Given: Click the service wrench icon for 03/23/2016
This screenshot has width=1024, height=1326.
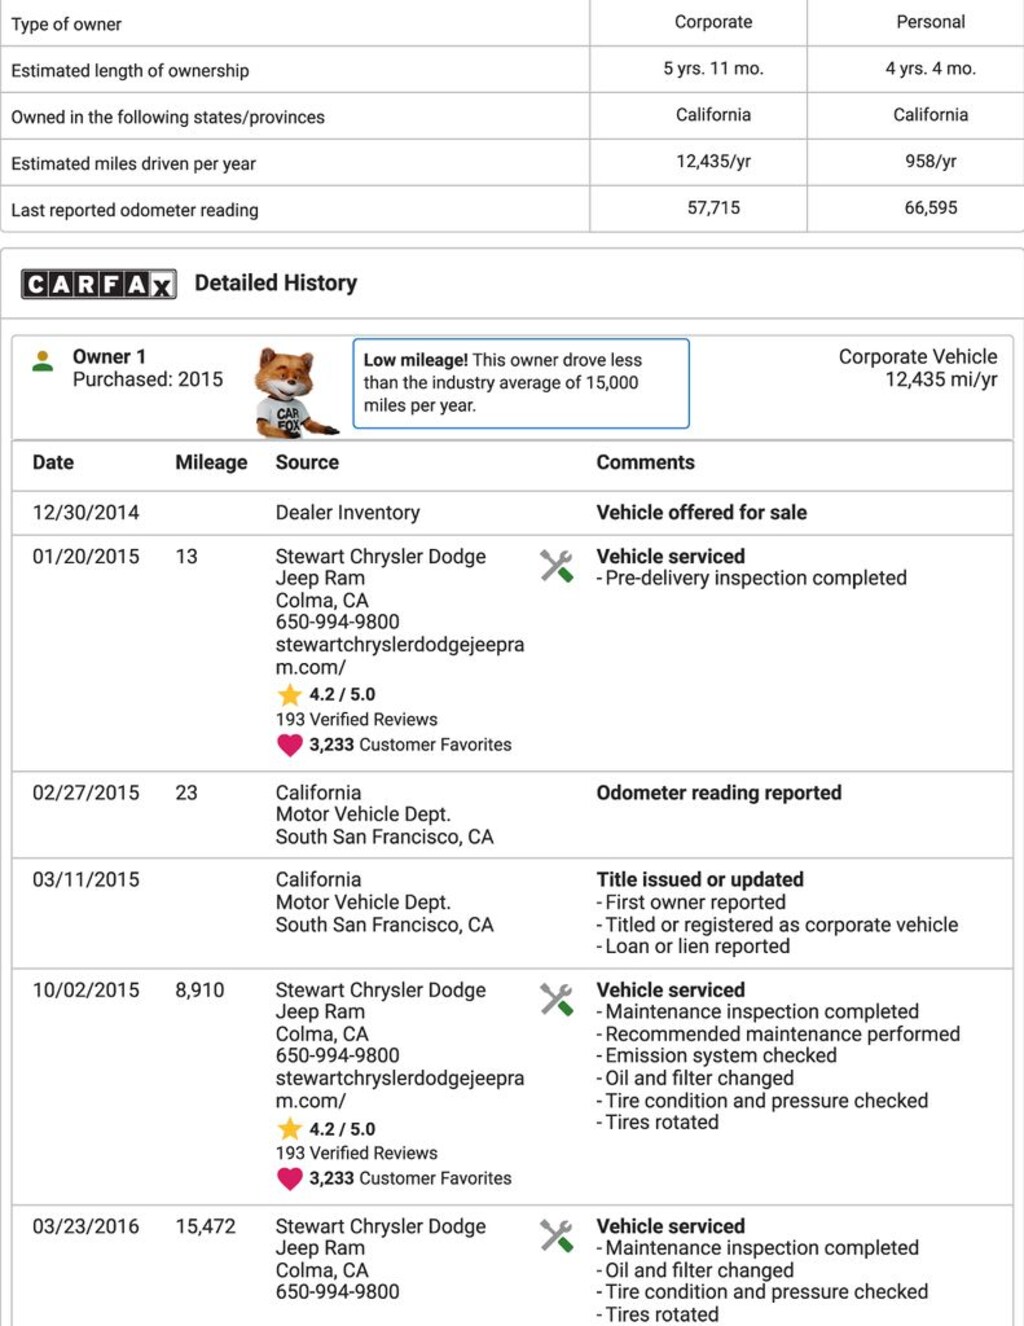Looking at the screenshot, I should [556, 1236].
